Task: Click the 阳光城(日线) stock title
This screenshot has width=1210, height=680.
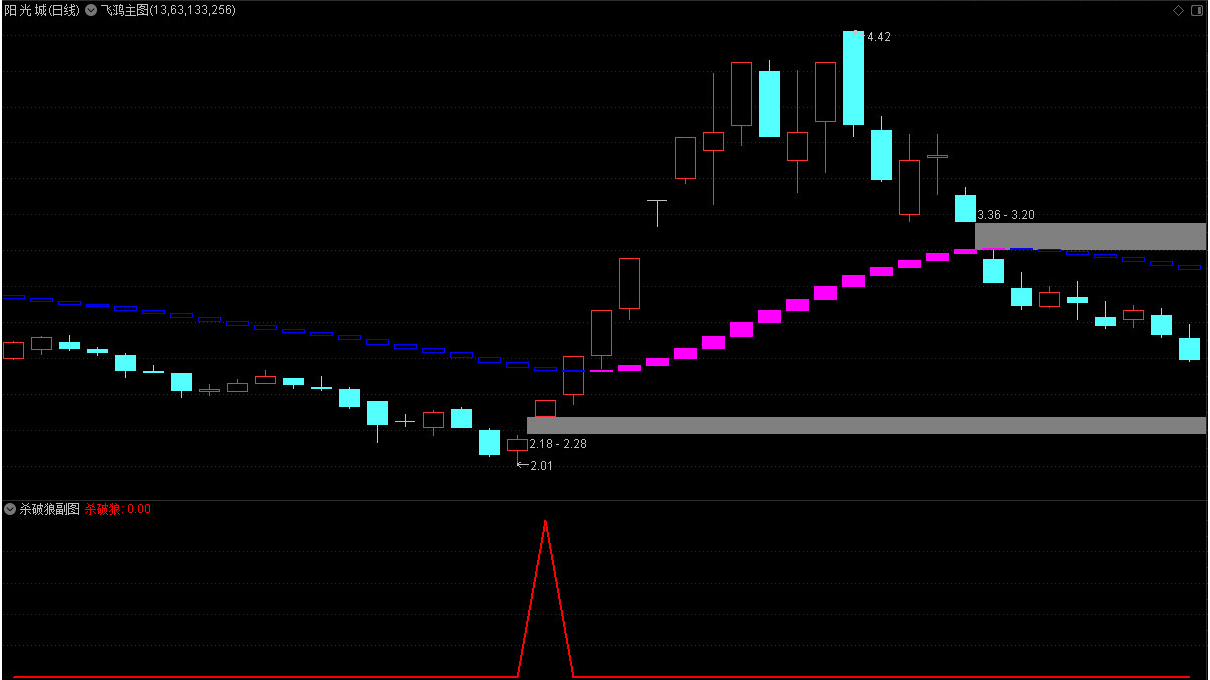Action: 43,10
